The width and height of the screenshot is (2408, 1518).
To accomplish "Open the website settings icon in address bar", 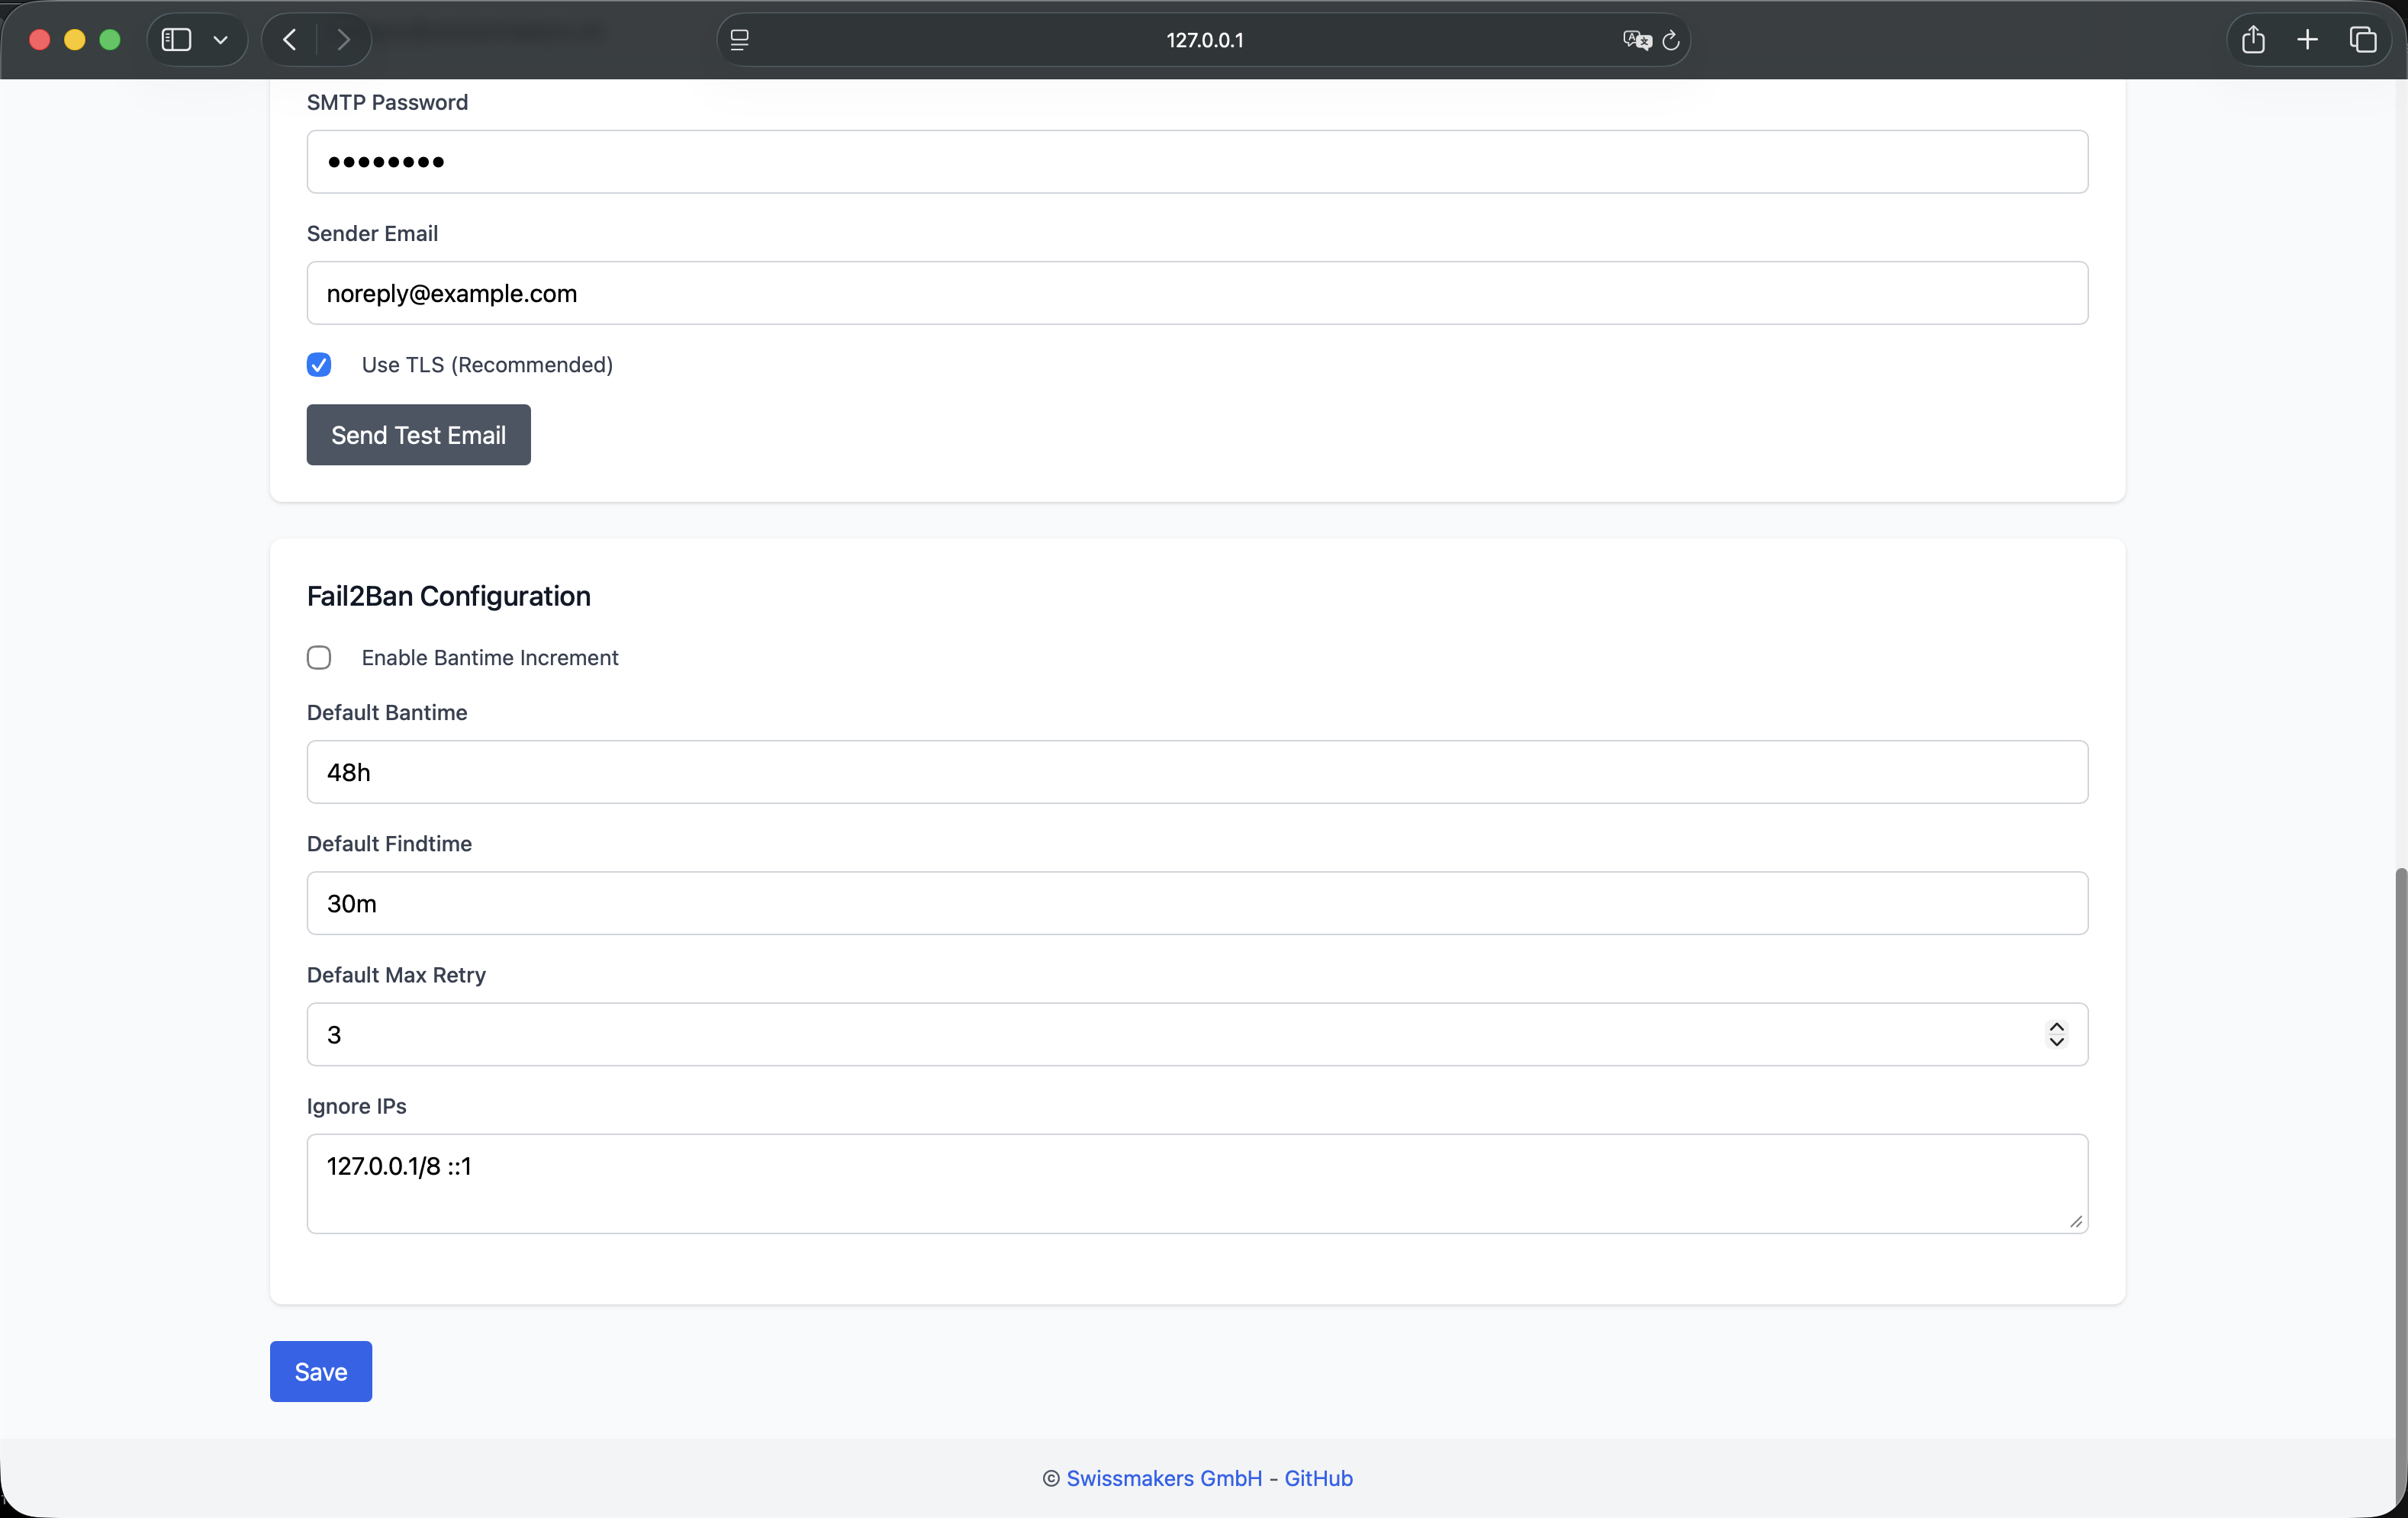I will (740, 40).
